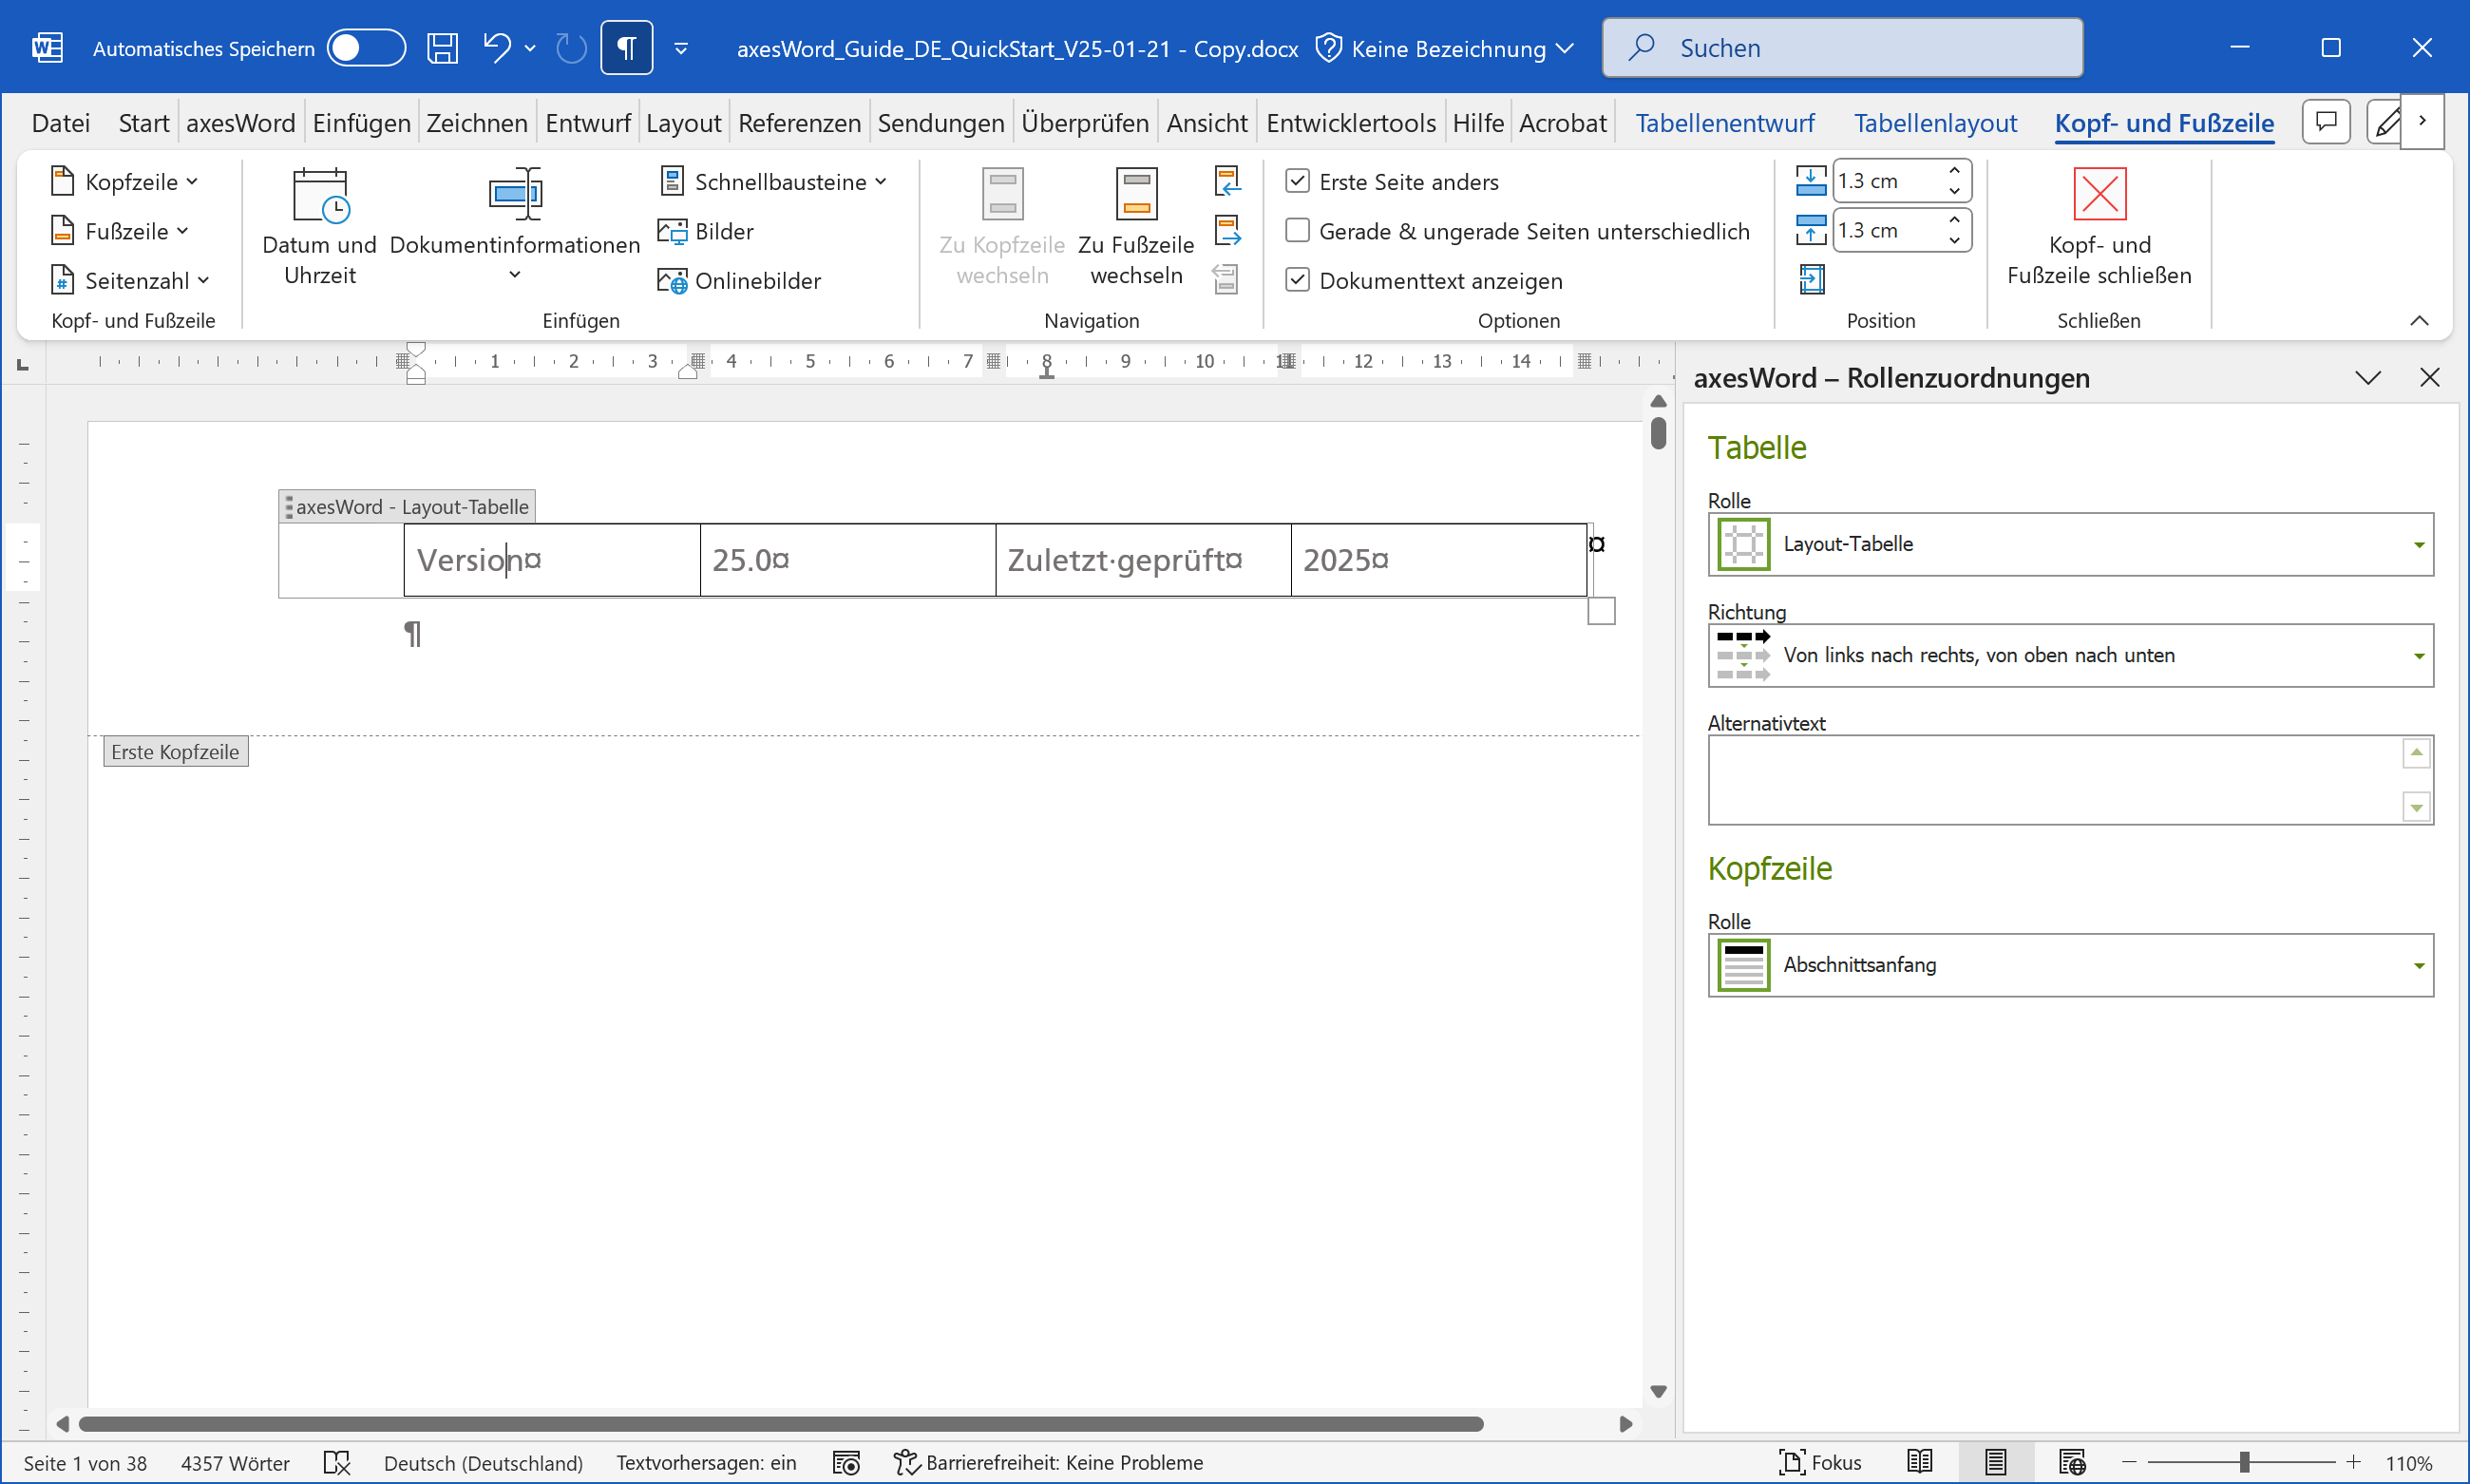
Task: Open Kopfzeile Rolle Abschnittsanfang dropdown
Action: (x=2070, y=965)
